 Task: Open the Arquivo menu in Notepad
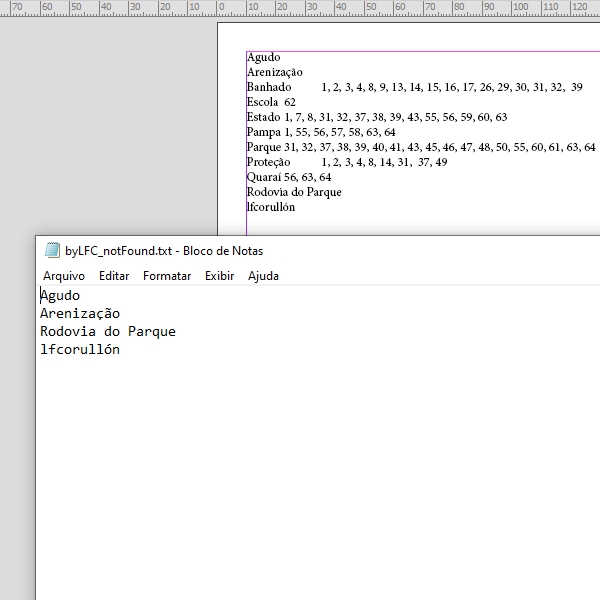[x=64, y=276]
